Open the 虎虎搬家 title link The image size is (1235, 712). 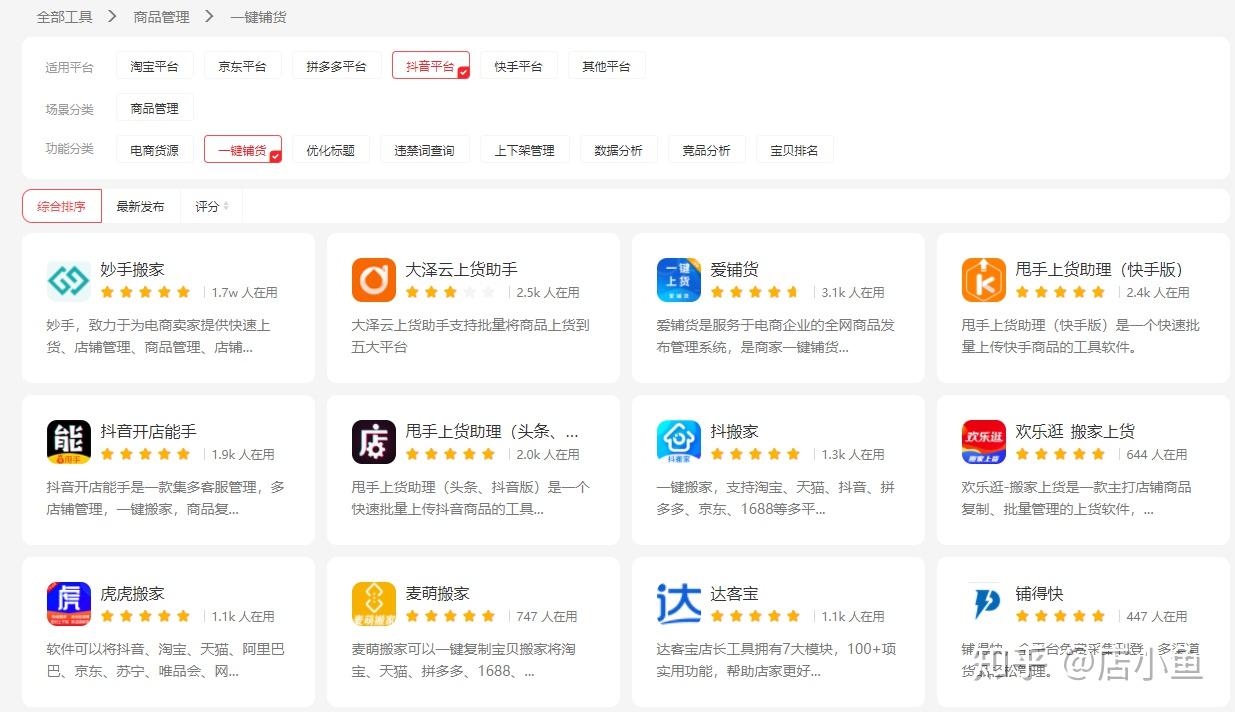coord(132,593)
